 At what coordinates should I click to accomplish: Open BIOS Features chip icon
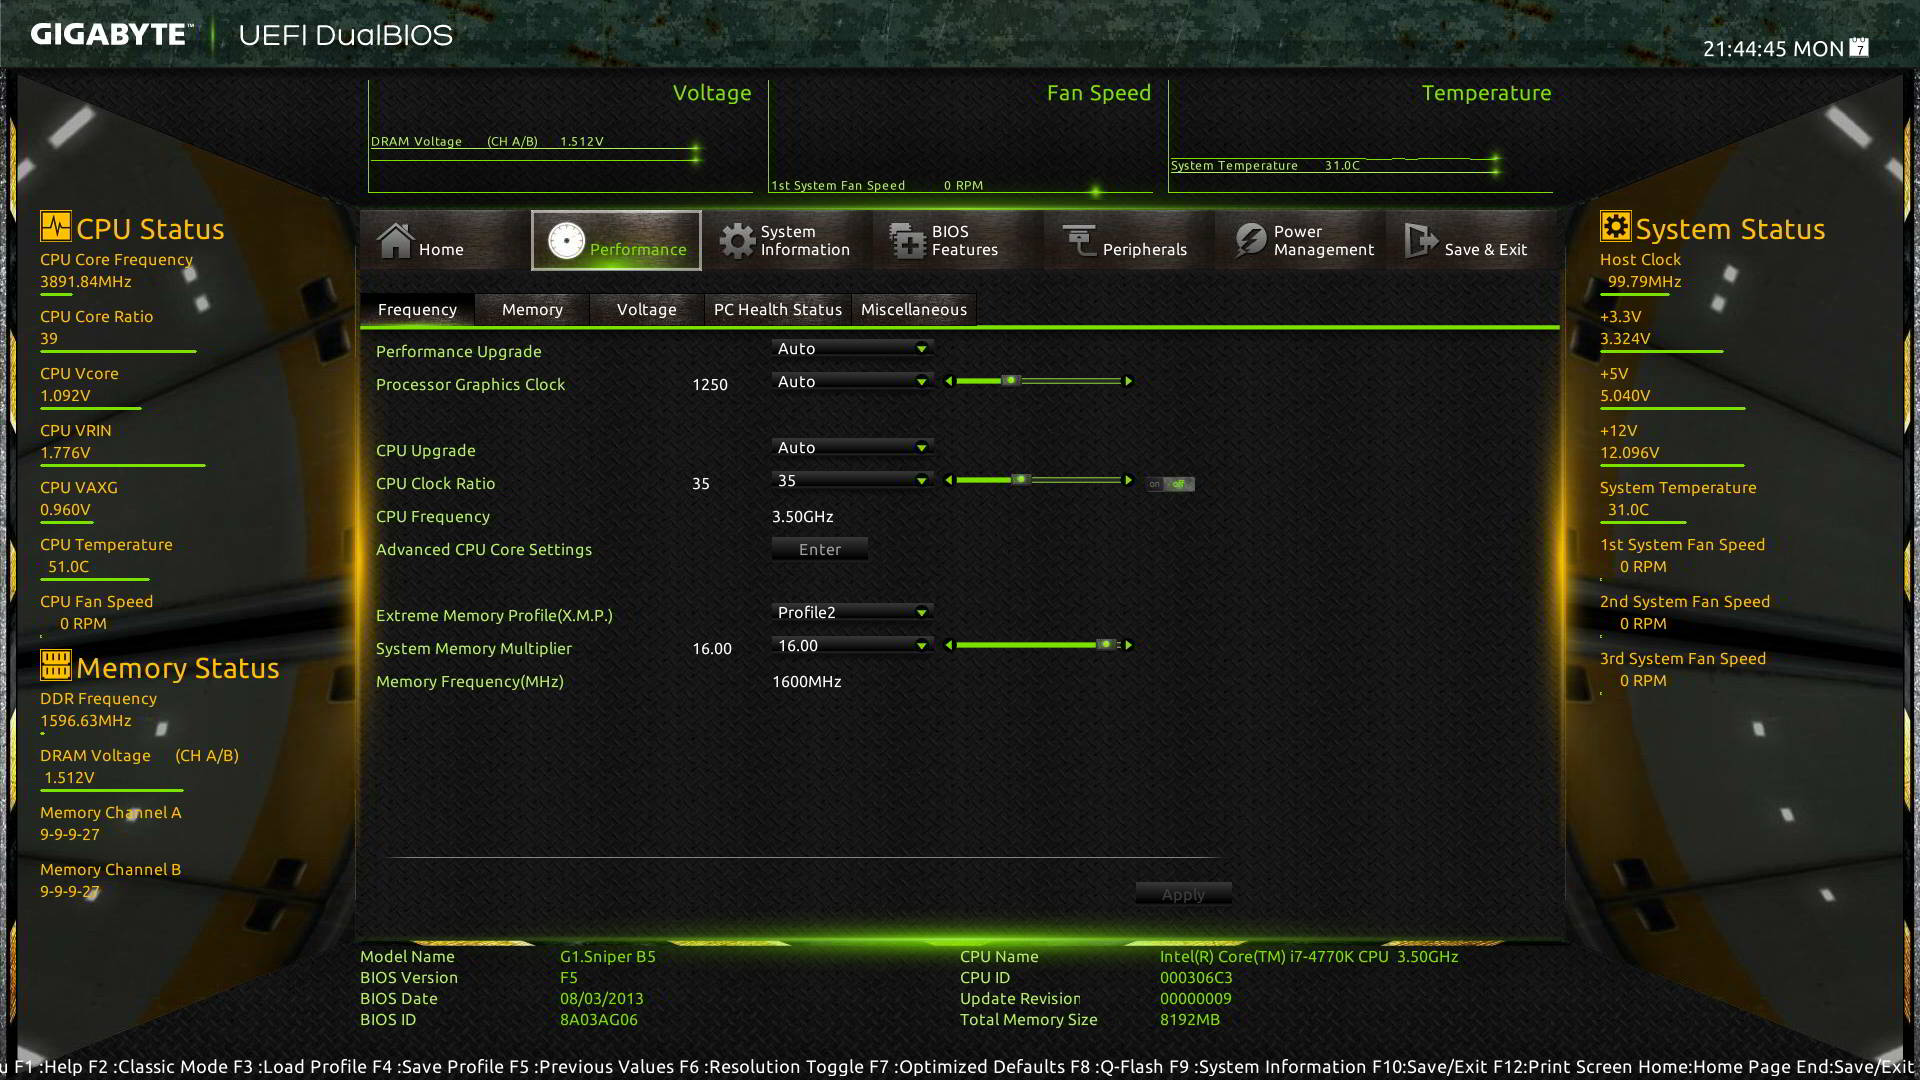click(907, 241)
